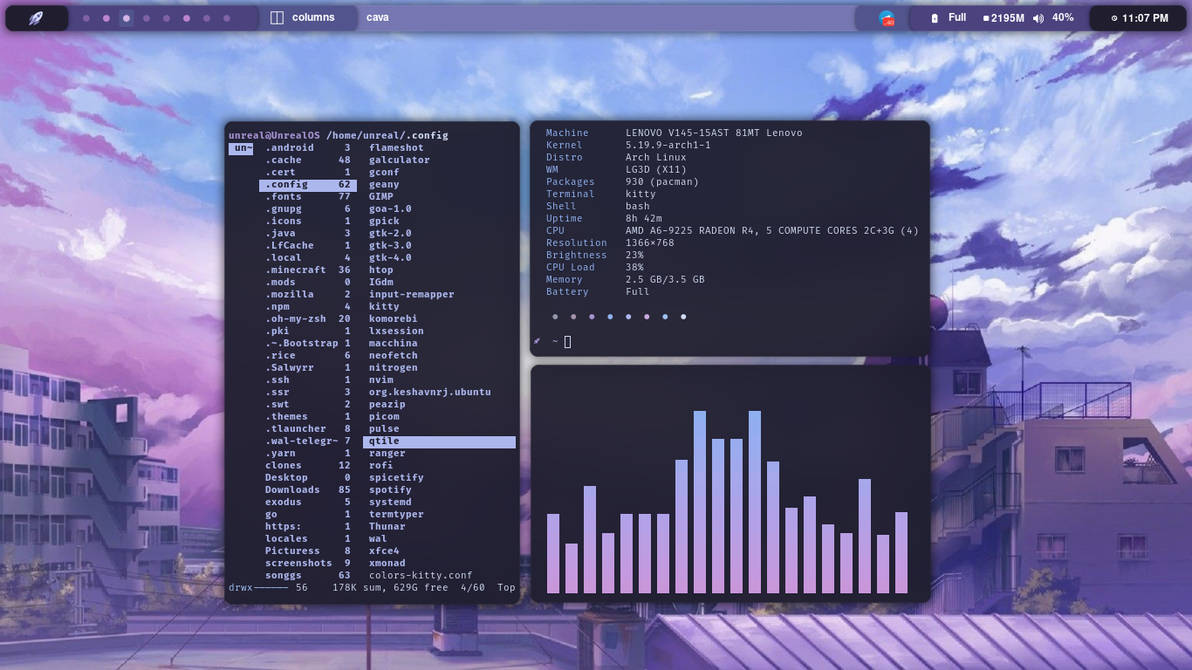1192x670 pixels.
Task: Click the 1366×768 resolution value
Action: pyautogui.click(x=649, y=243)
